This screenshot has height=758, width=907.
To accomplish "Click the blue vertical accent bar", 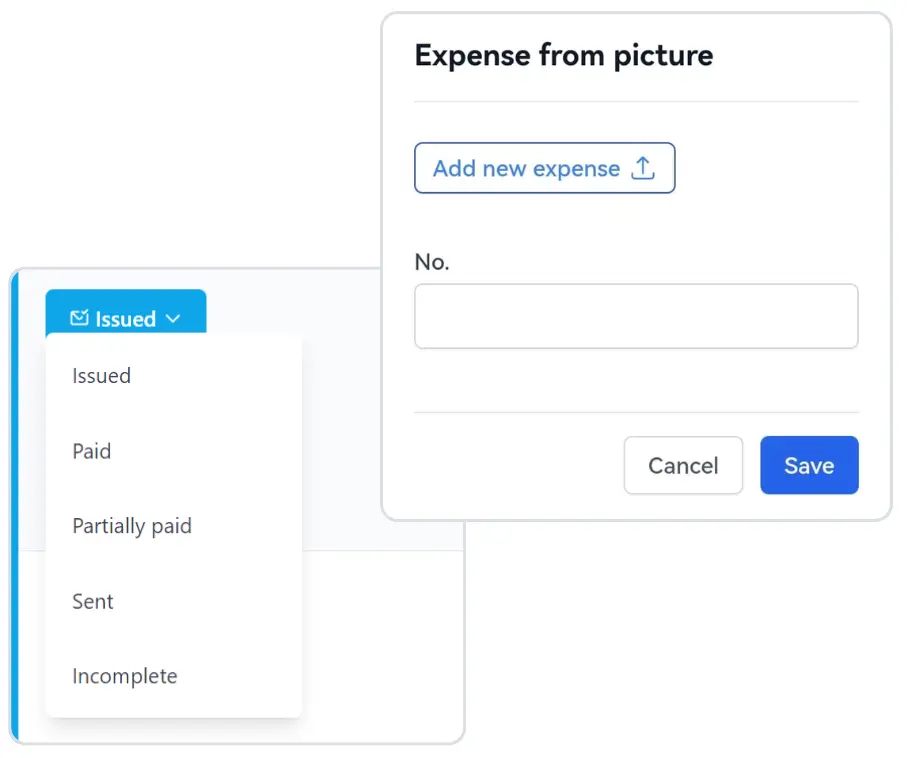I will 14,500.
